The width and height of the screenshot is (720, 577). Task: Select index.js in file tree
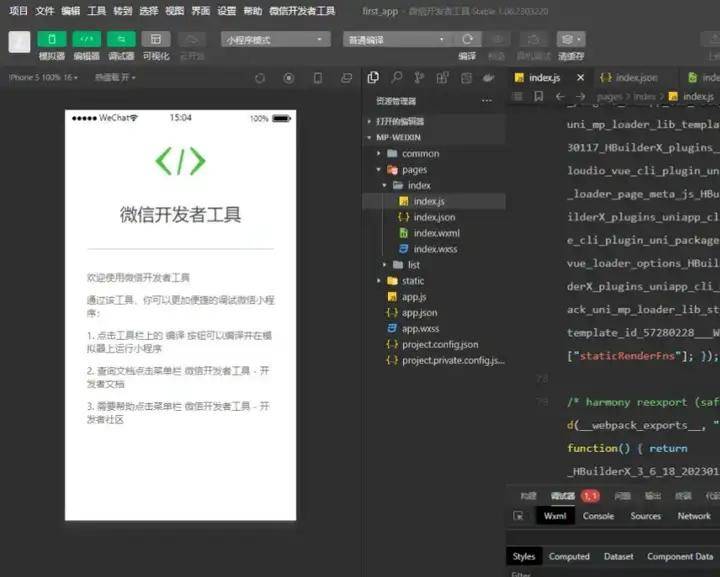pos(434,201)
